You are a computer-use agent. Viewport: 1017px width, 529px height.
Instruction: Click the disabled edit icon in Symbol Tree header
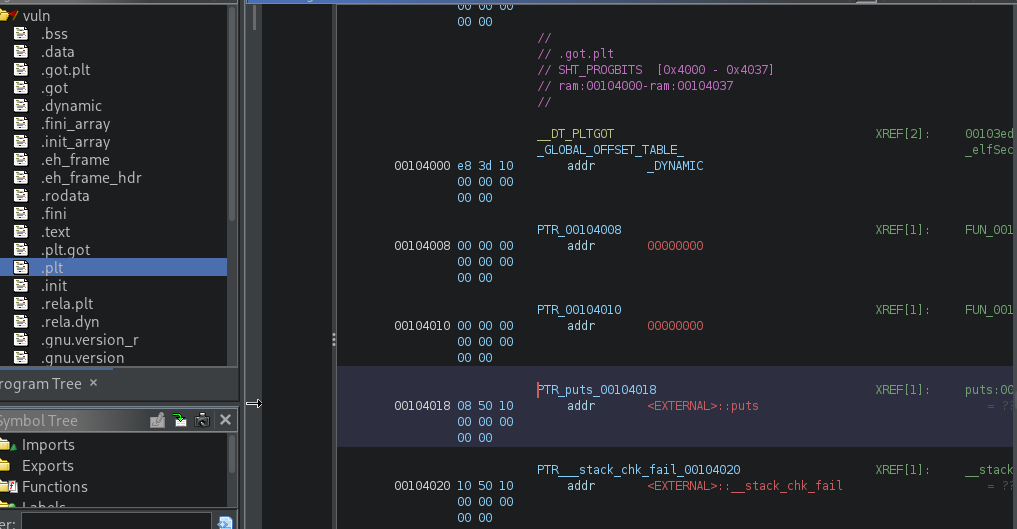(x=157, y=421)
